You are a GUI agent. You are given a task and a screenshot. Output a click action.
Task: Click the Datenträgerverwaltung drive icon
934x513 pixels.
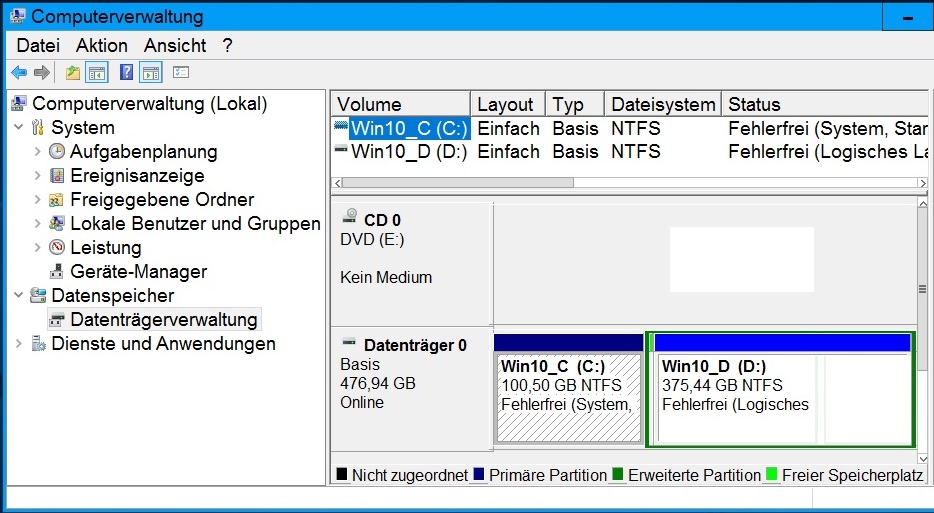[x=57, y=320]
